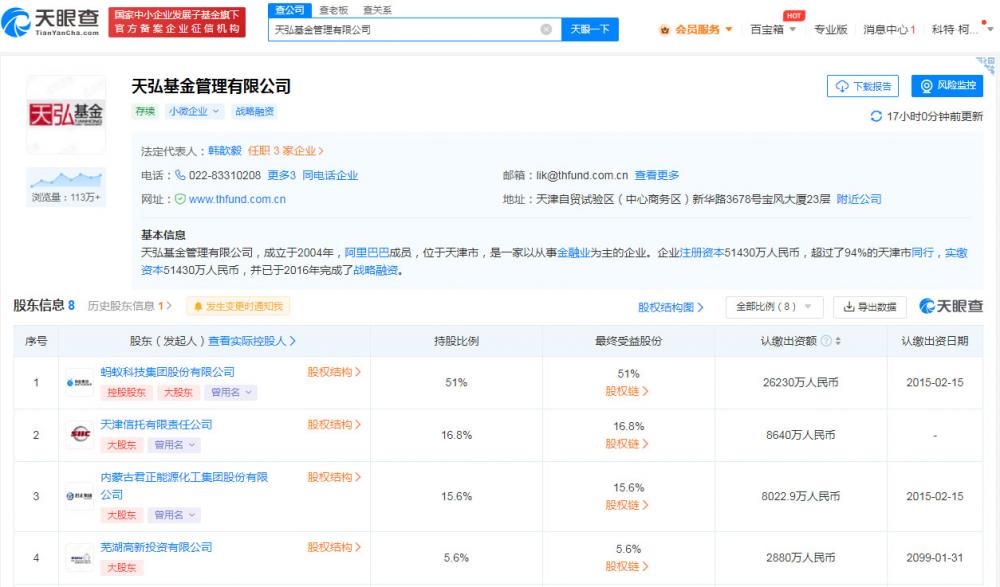Click 股权链 in the 51% row

click(x=627, y=391)
